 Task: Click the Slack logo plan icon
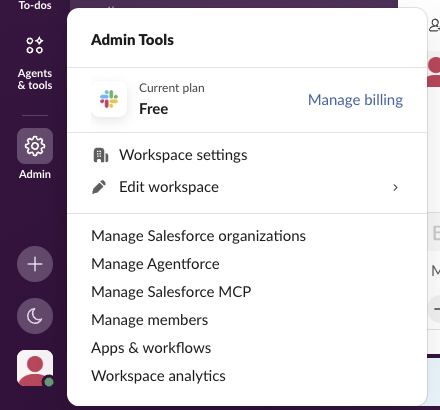click(109, 99)
